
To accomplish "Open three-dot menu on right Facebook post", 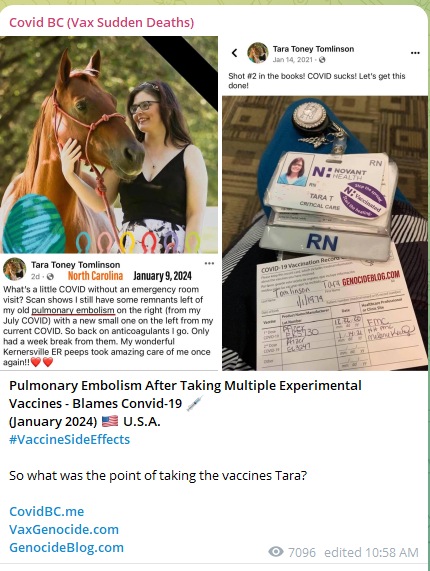I will pos(415,53).
